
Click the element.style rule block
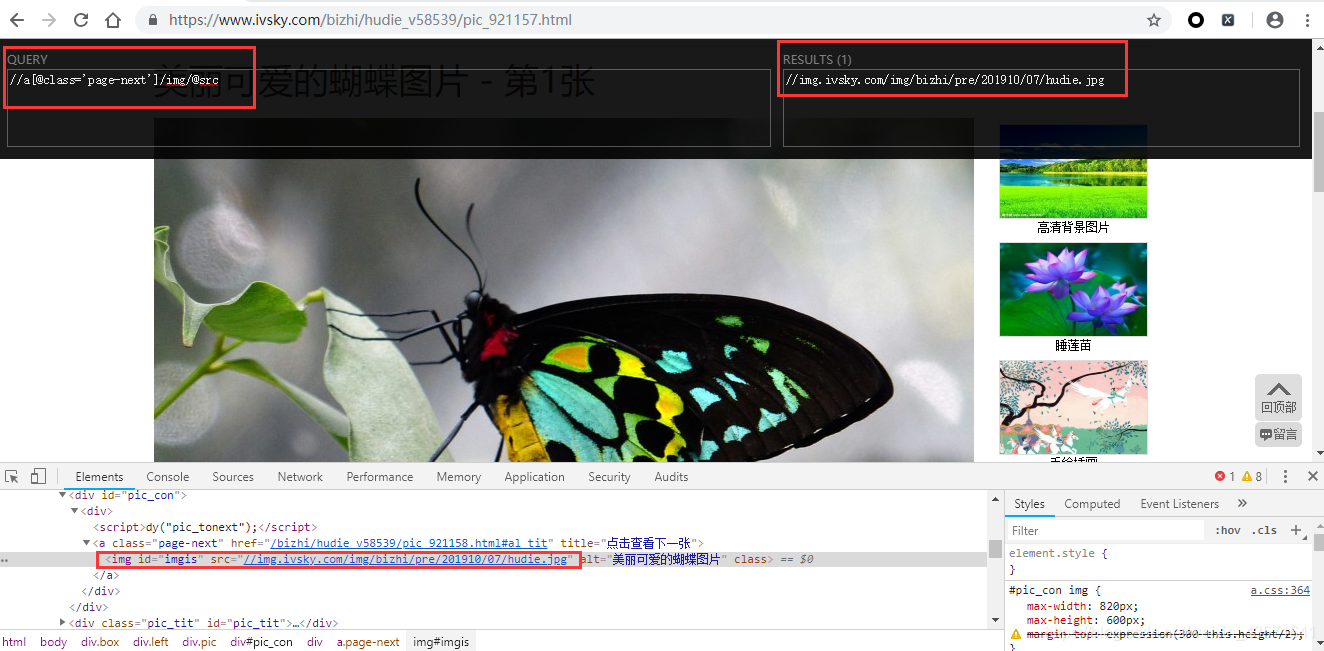coord(1158,560)
